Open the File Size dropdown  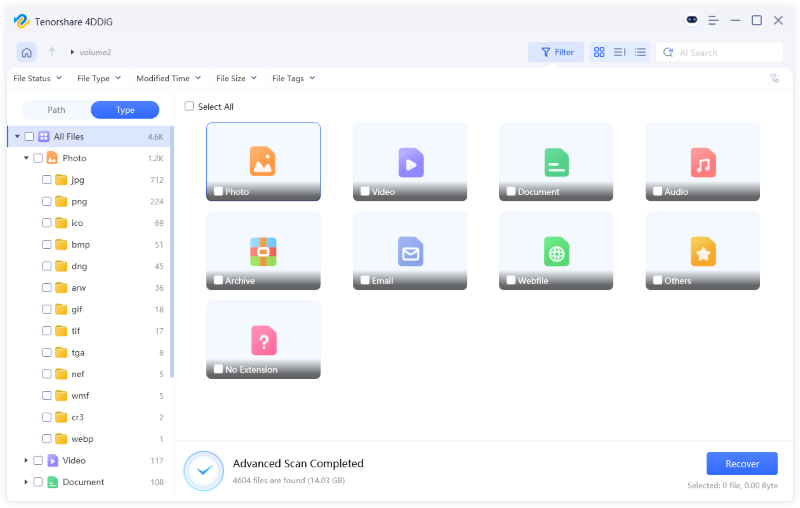(x=236, y=78)
